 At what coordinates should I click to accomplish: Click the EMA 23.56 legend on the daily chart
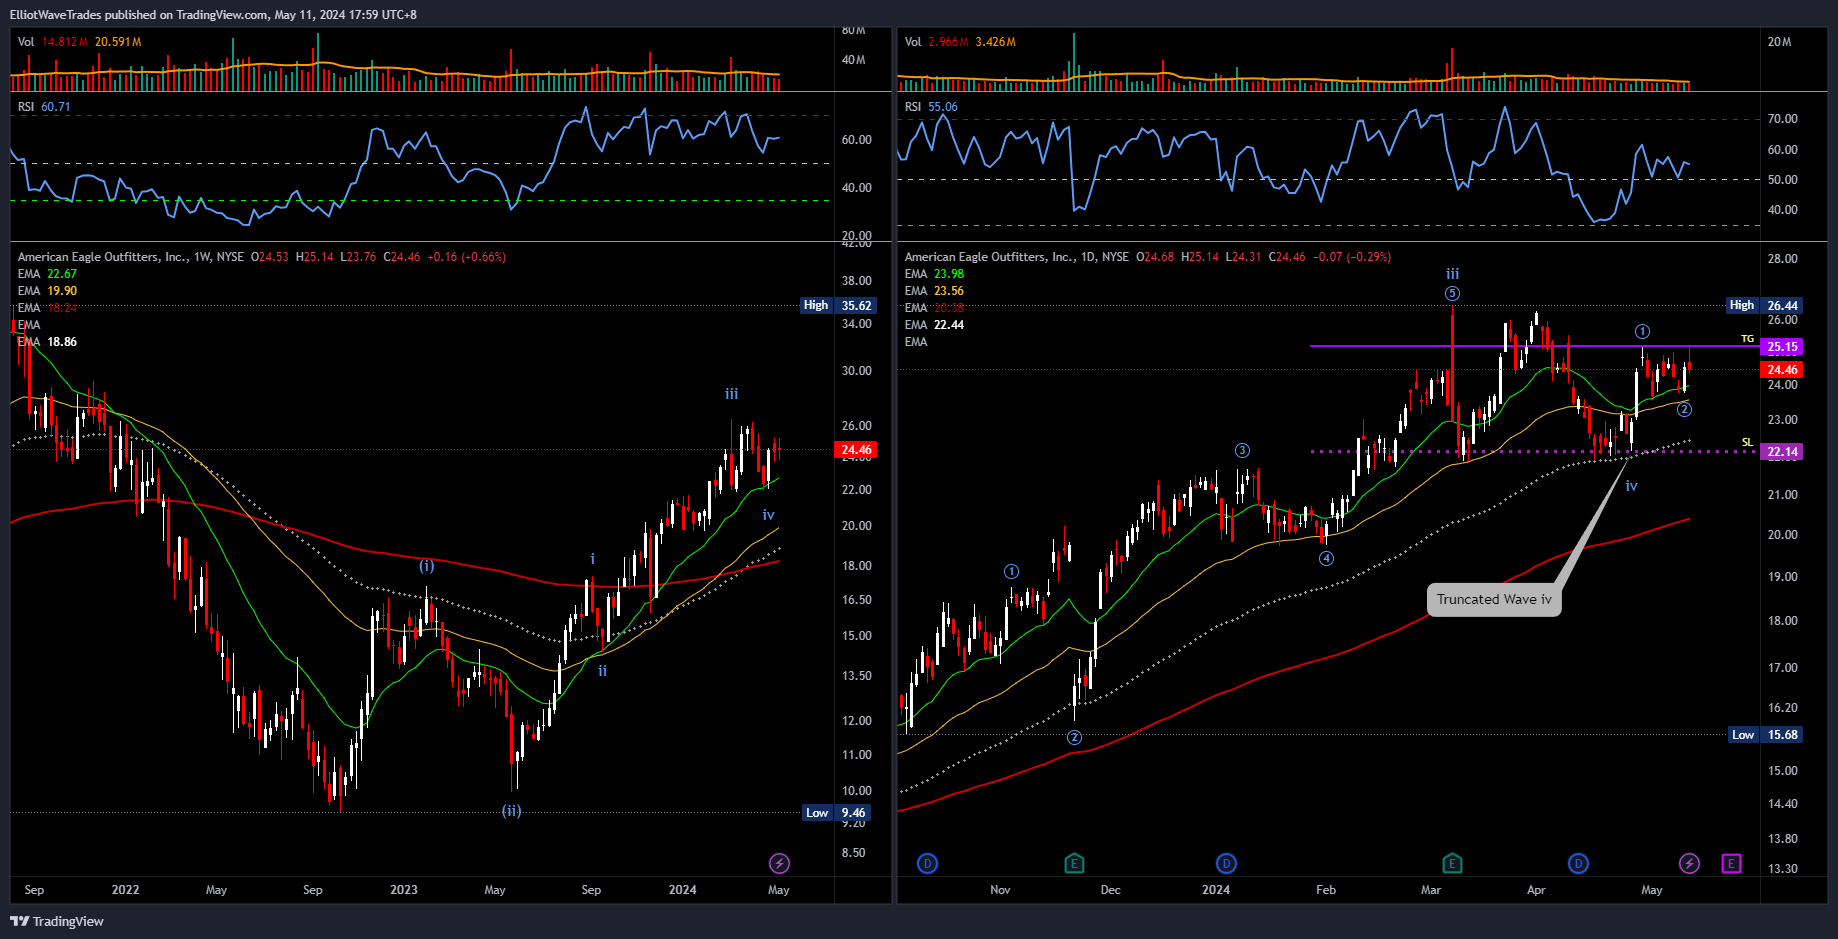click(934, 291)
